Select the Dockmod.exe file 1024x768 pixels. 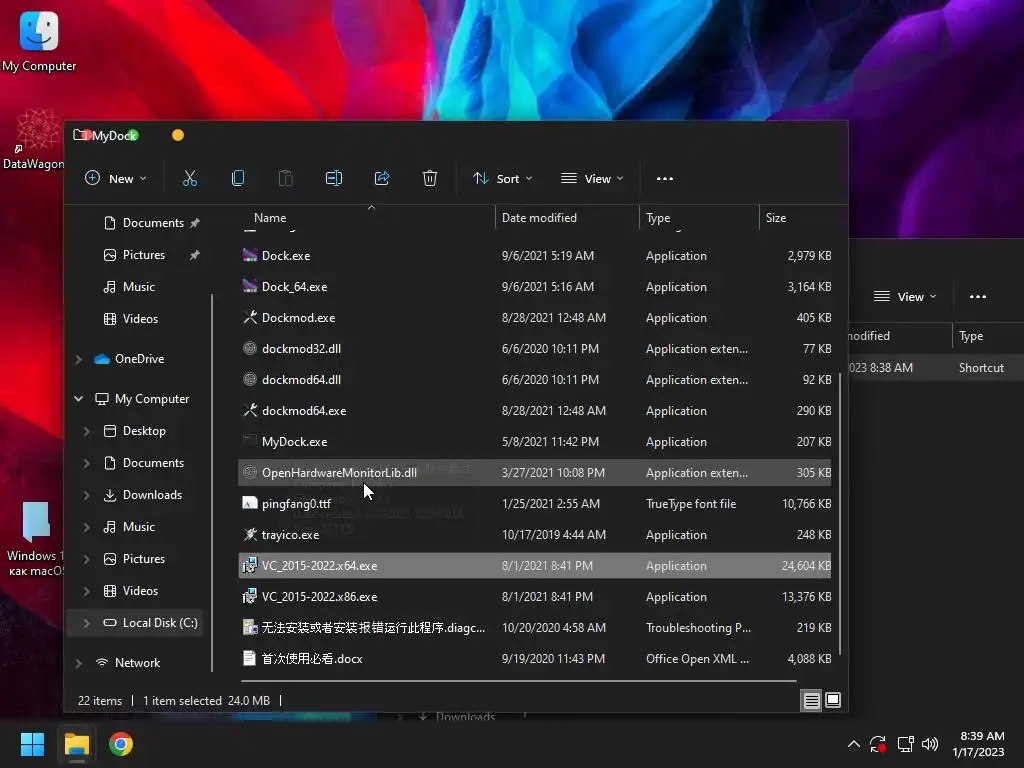pos(535,317)
